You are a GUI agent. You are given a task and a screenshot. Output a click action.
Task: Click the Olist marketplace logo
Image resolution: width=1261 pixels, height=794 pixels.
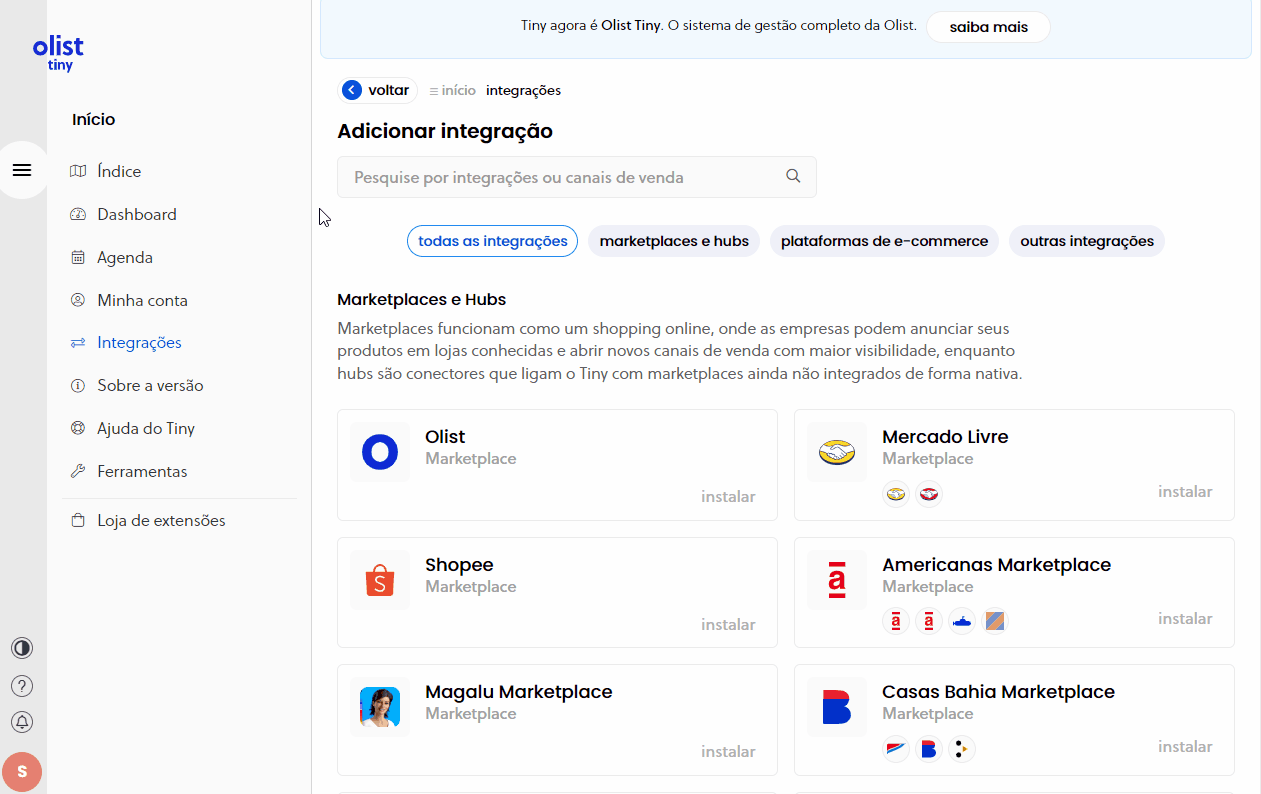coord(380,452)
